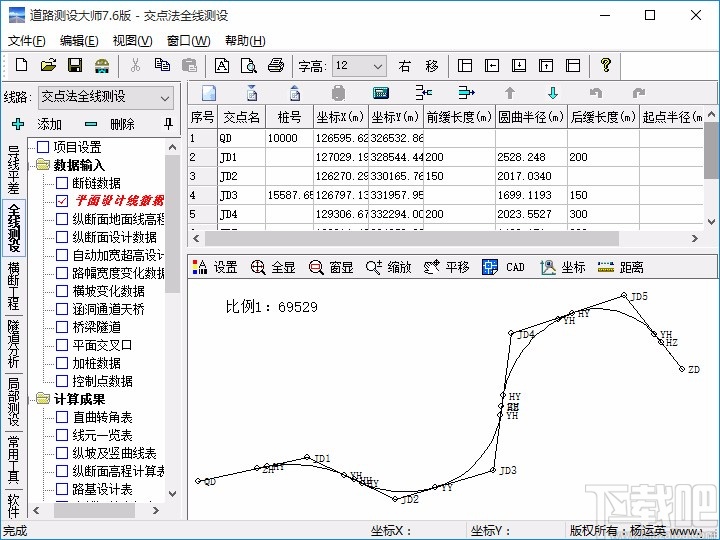Check the 断链数据 checkbox
Viewport: 720px width, 540px height.
pos(62,183)
